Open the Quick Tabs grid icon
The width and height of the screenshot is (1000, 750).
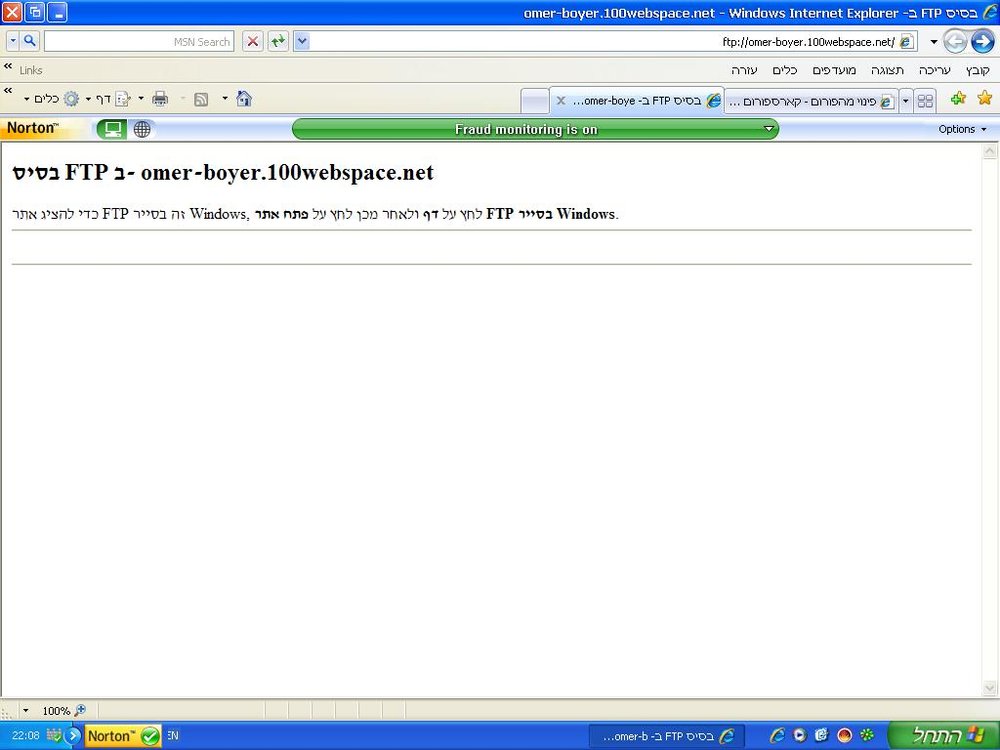click(x=925, y=101)
